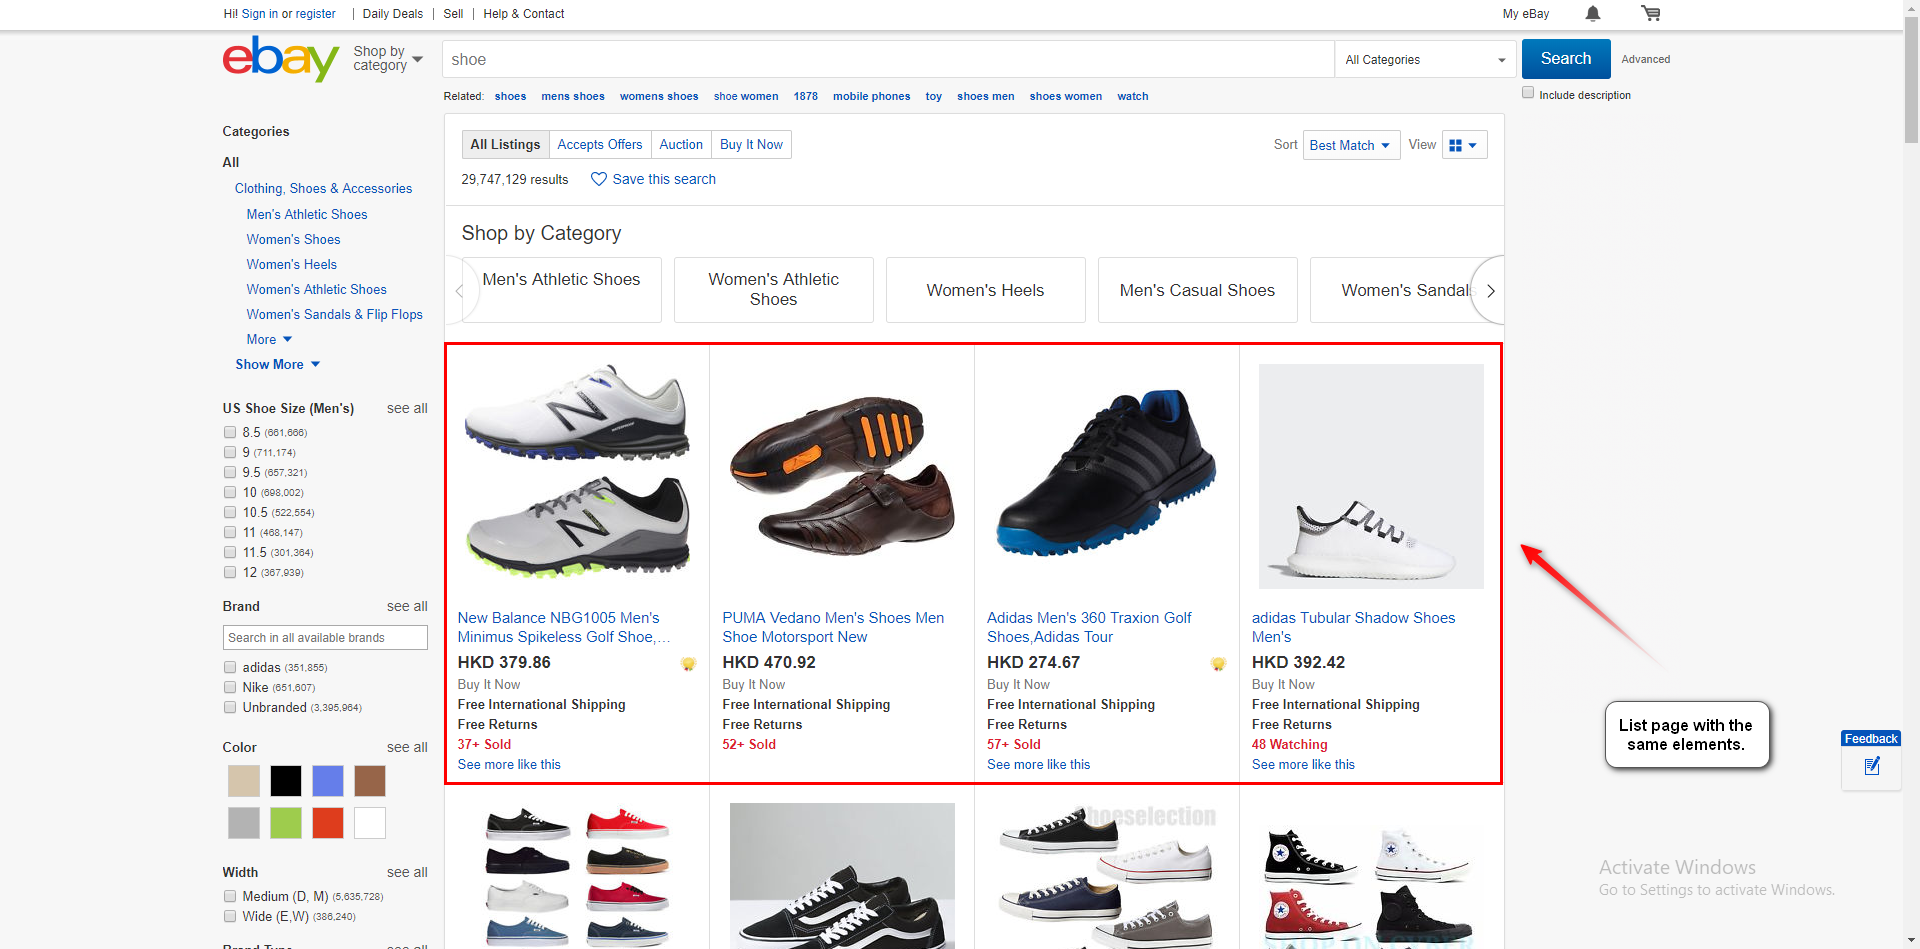
Task: Click Women's Sandals & Flip Flops category link
Action: click(334, 314)
